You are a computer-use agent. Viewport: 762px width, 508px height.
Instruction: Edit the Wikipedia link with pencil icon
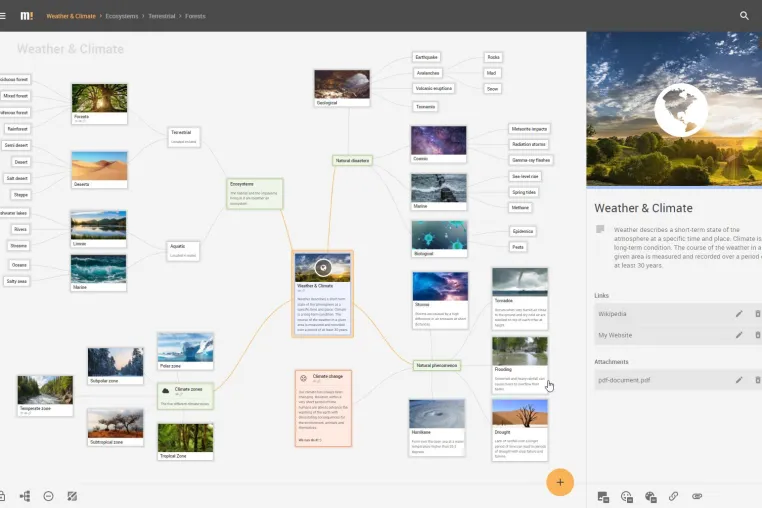point(739,314)
